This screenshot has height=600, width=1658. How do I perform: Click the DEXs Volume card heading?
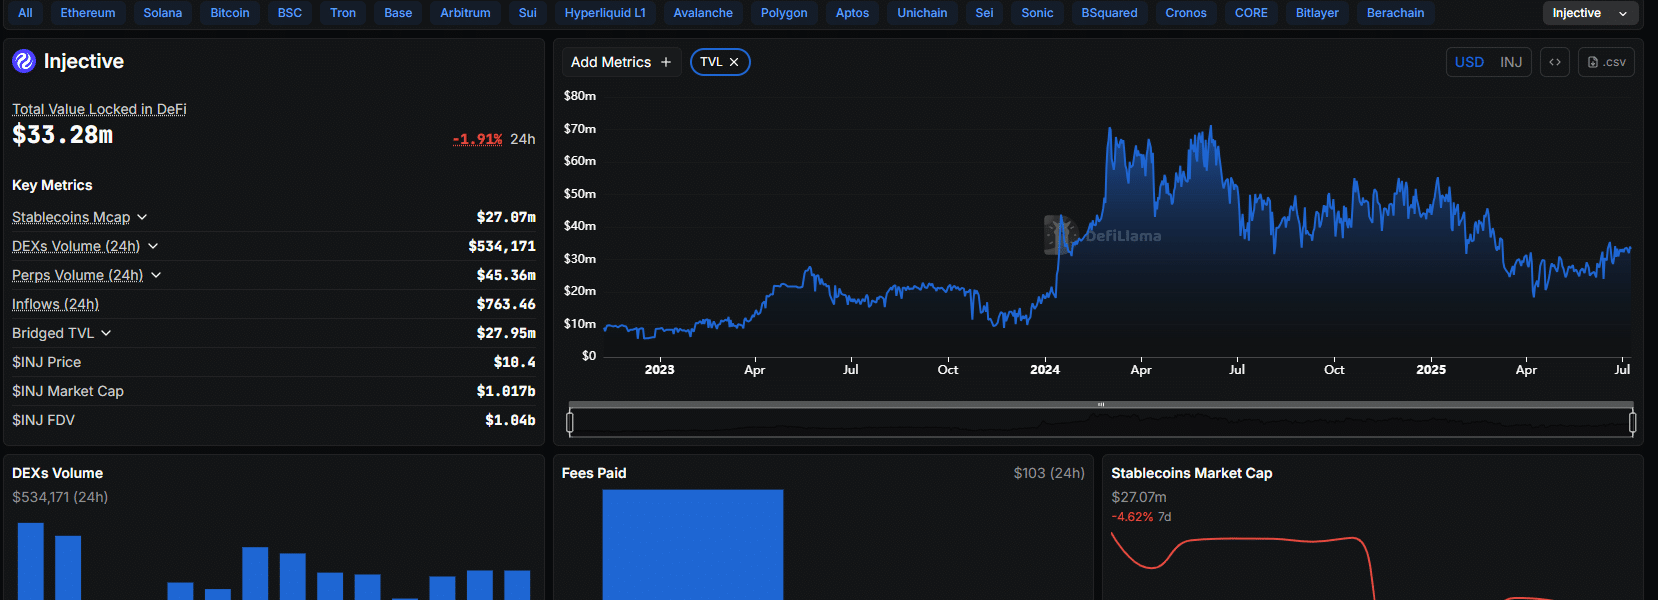click(57, 473)
